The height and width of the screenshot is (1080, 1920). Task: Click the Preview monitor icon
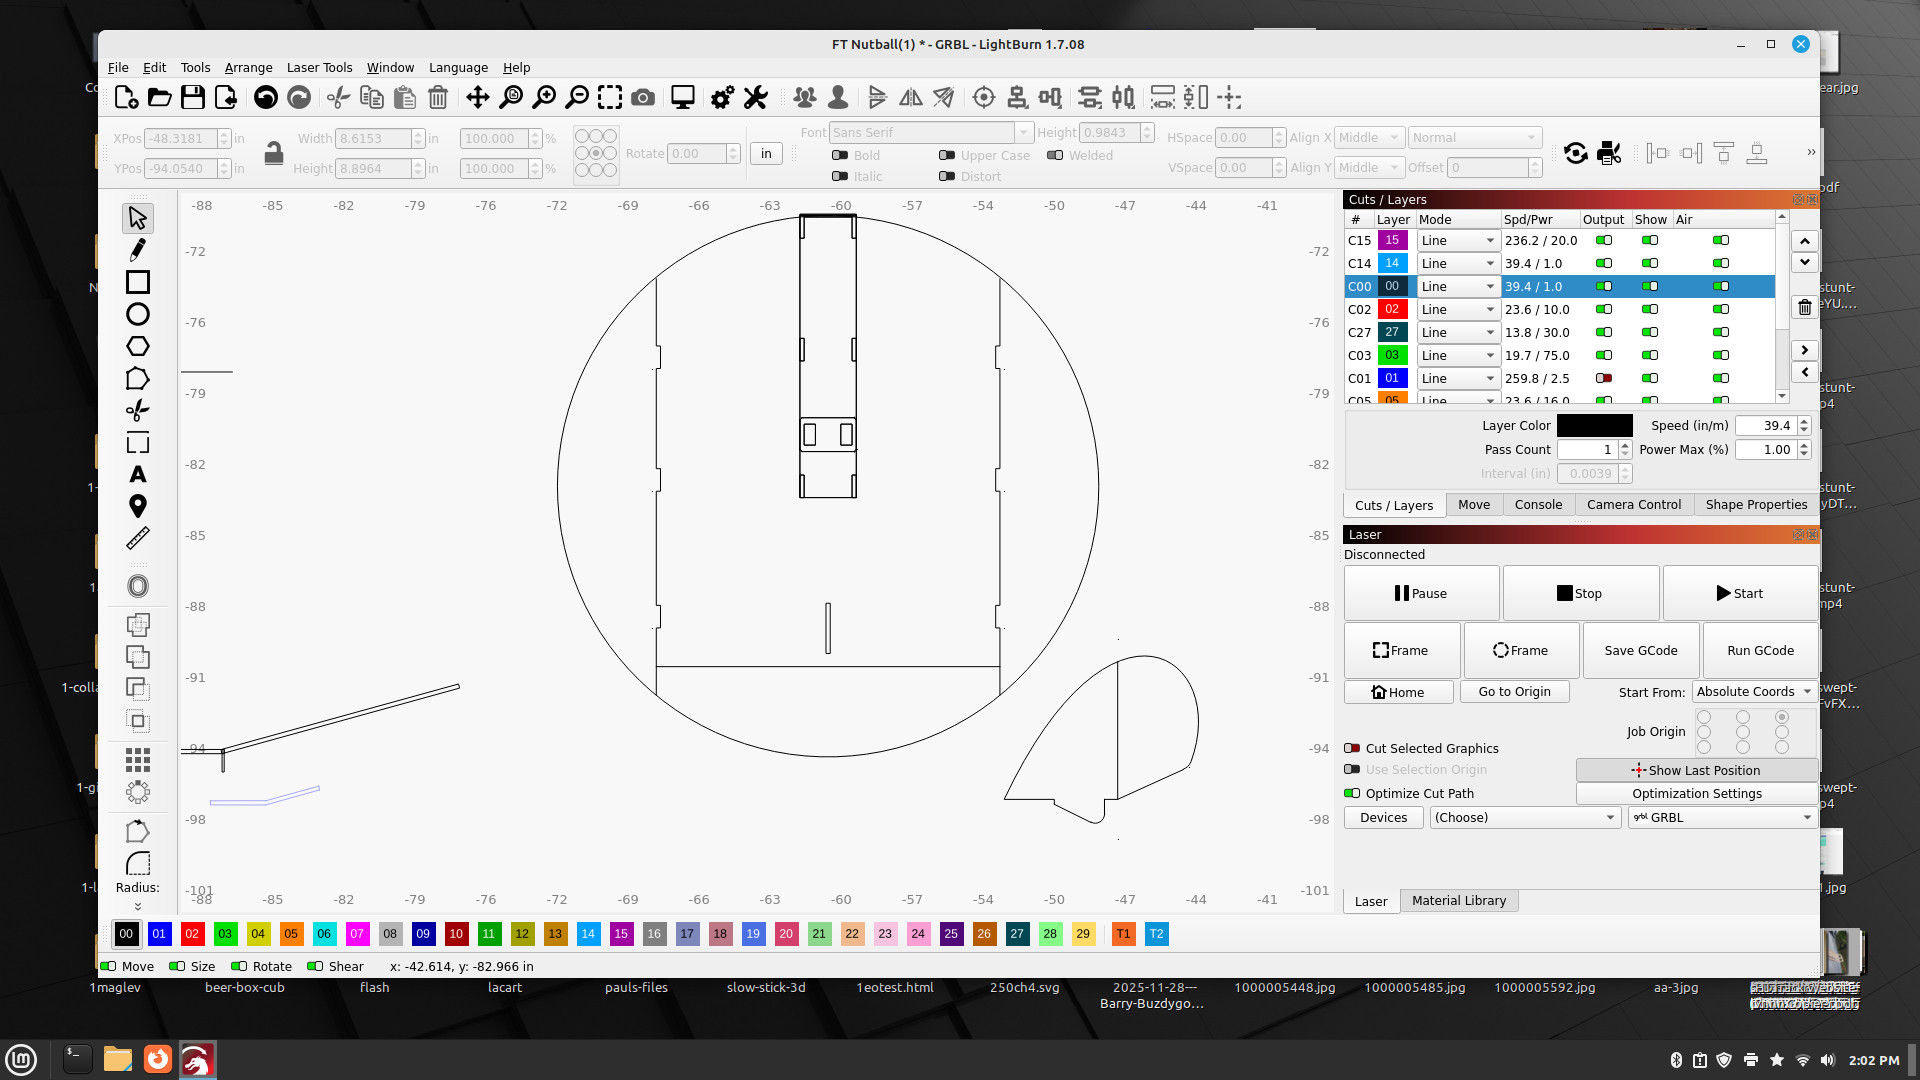click(x=683, y=97)
